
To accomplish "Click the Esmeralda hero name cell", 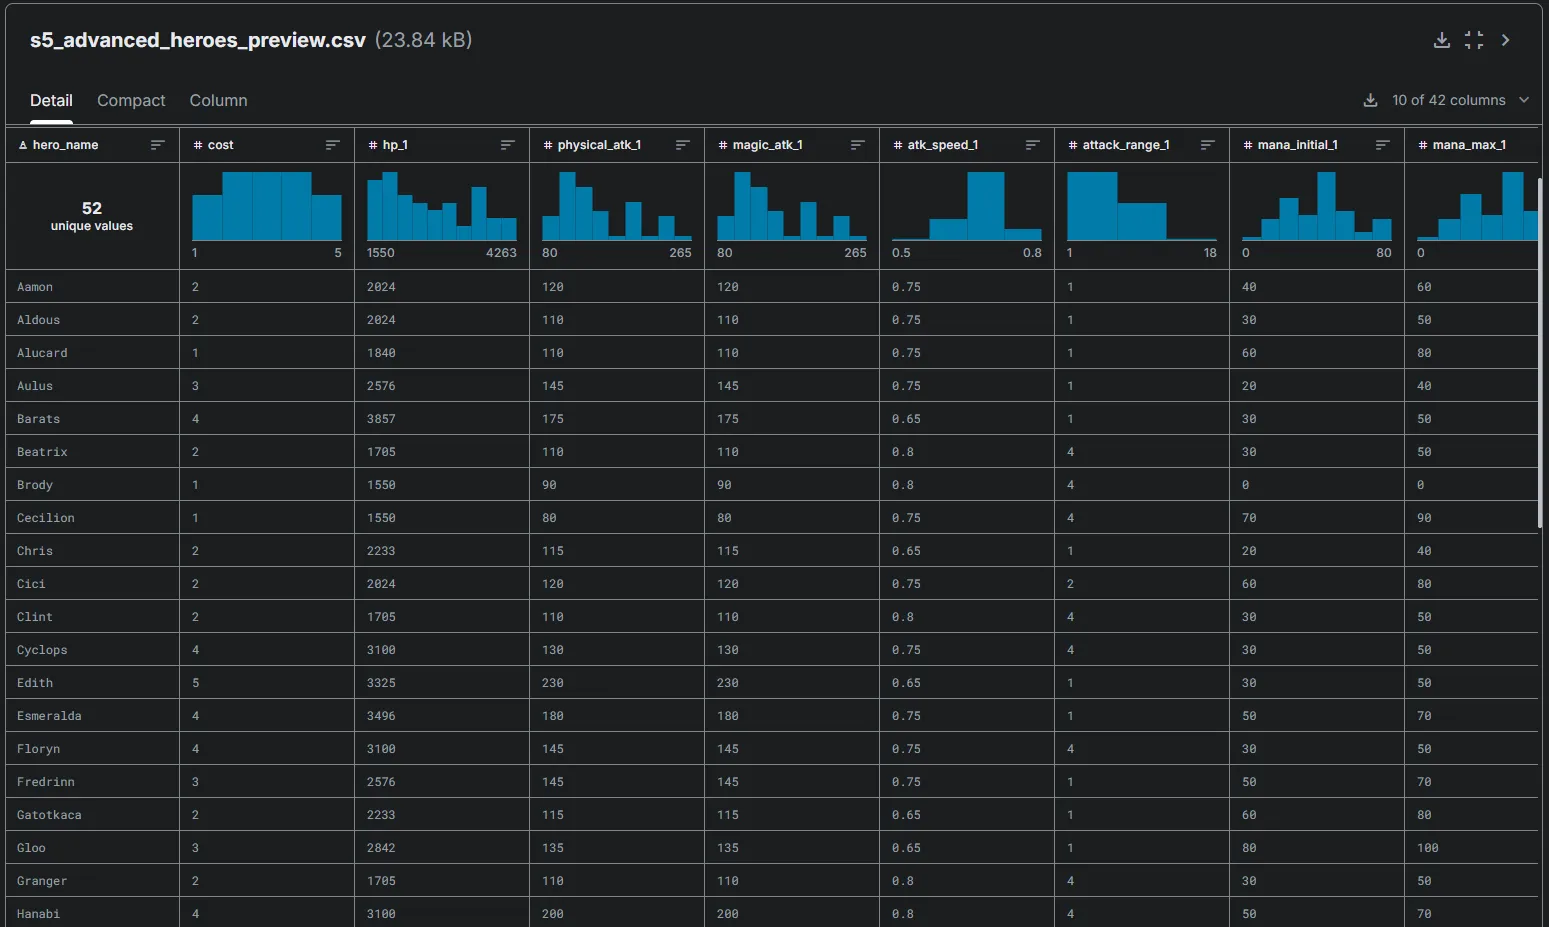I will point(92,716).
